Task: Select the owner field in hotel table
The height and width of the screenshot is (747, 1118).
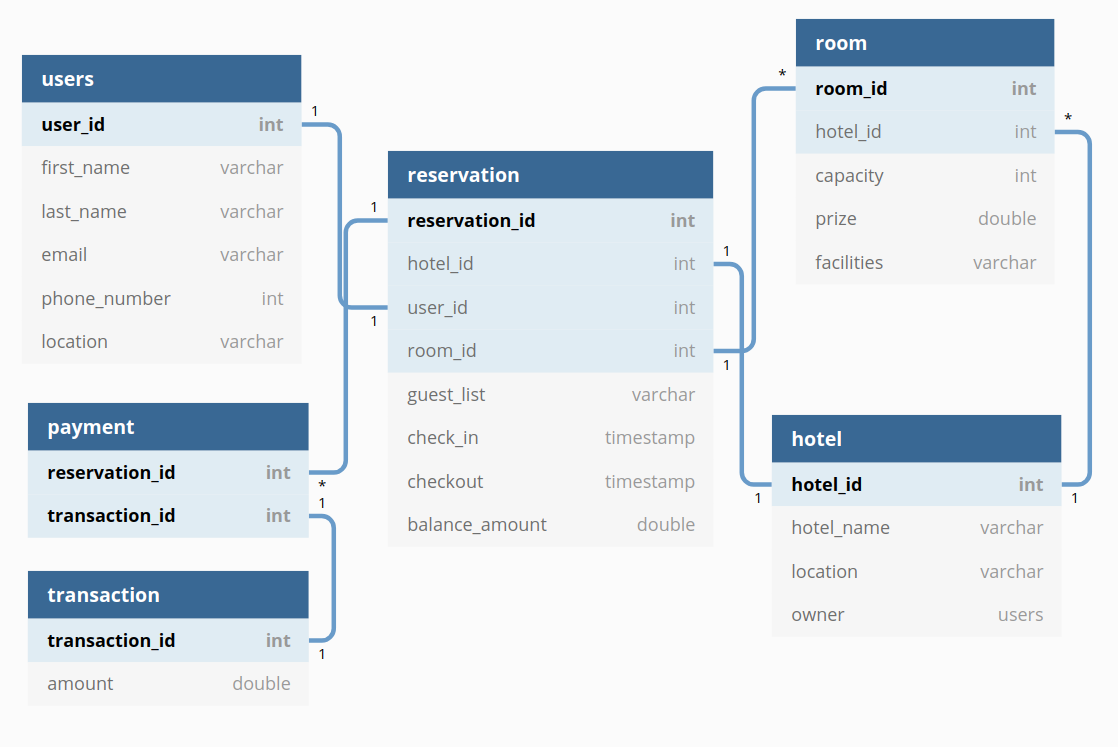Action: click(916, 614)
